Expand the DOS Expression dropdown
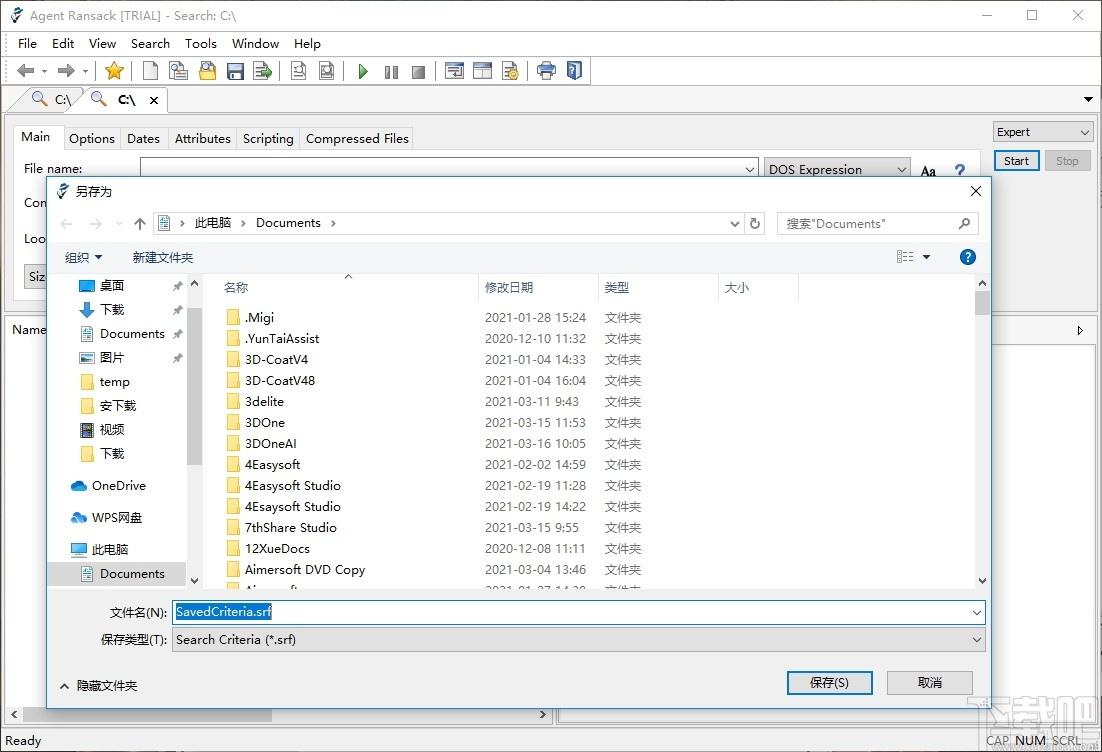 [x=902, y=169]
